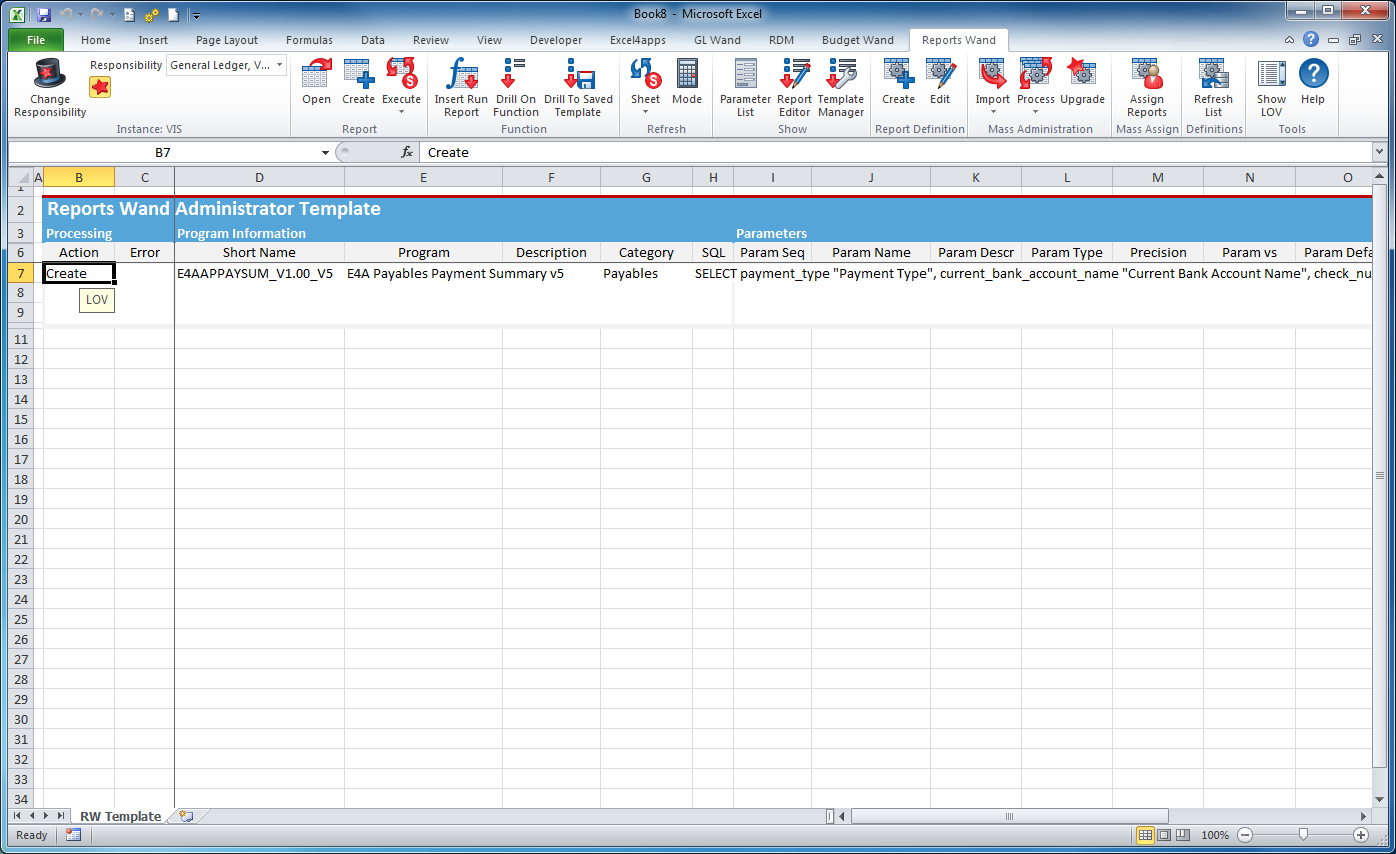Click the Import icon in Mass Administration
This screenshot has height=854, width=1396.
coord(993,82)
